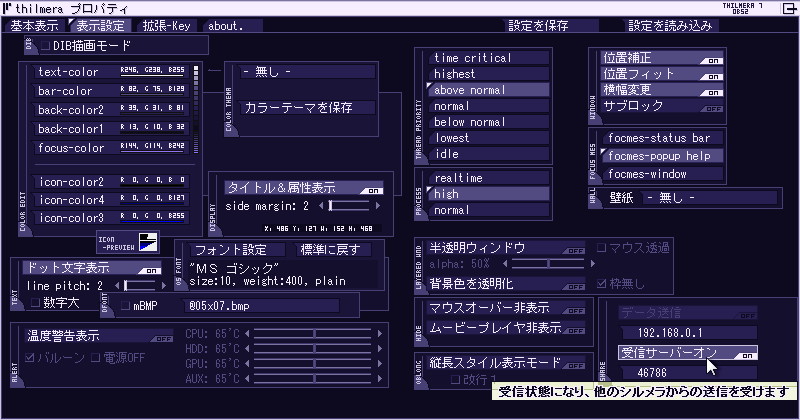
Task: Toggle the 位置補正 switch
Action: tap(662, 58)
